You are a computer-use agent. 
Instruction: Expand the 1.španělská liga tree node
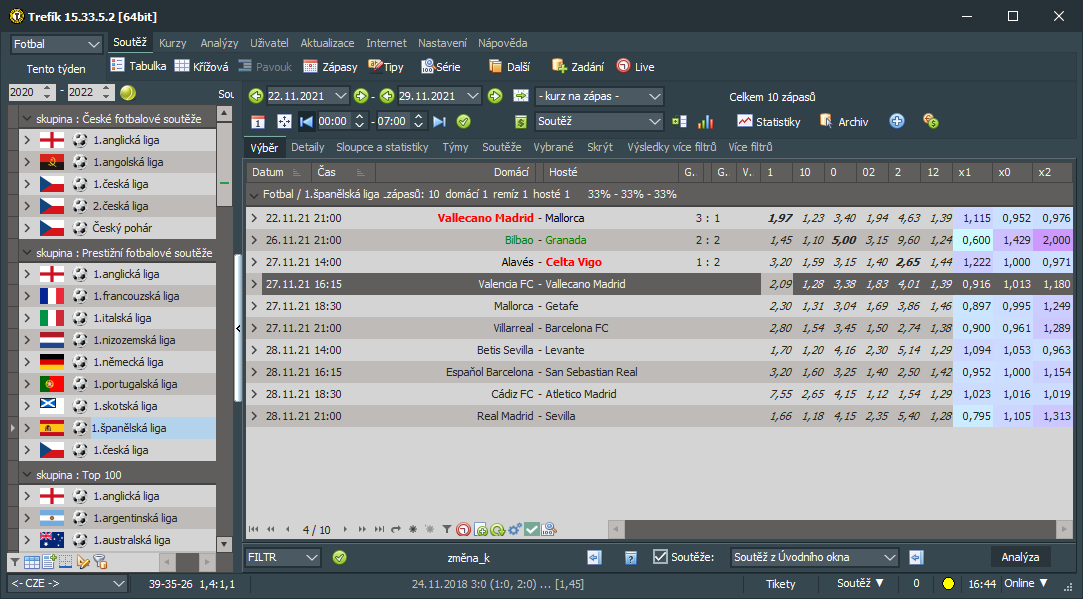coord(27,428)
